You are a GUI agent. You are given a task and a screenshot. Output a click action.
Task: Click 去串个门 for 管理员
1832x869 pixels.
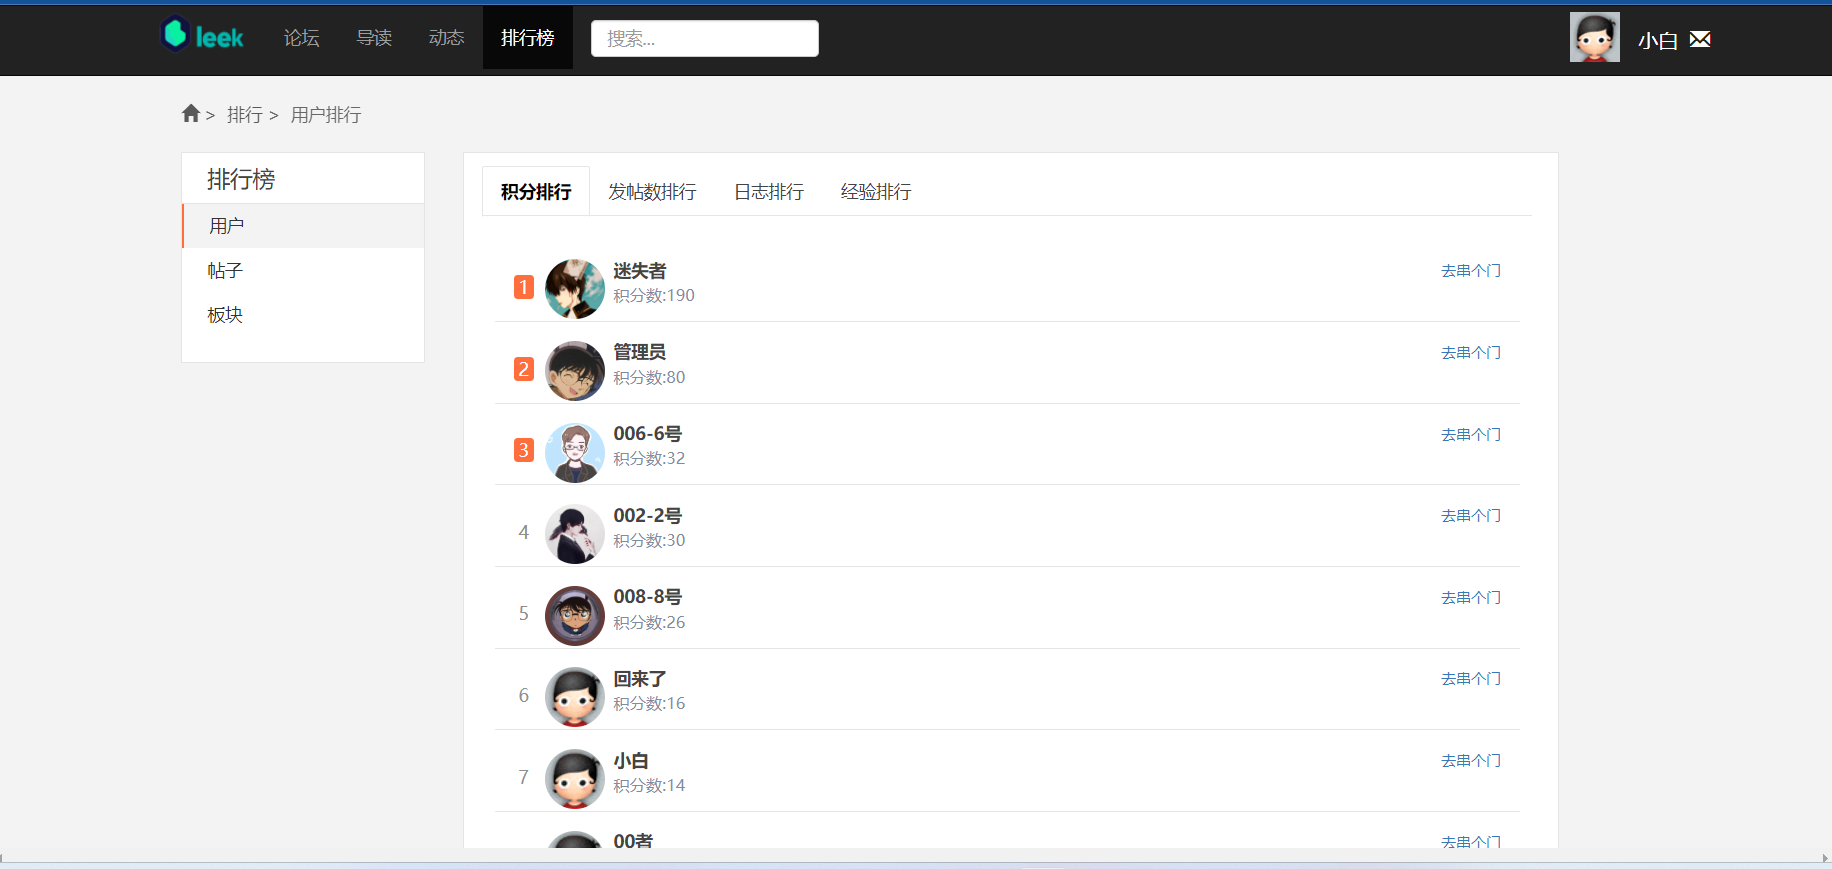coord(1471,353)
